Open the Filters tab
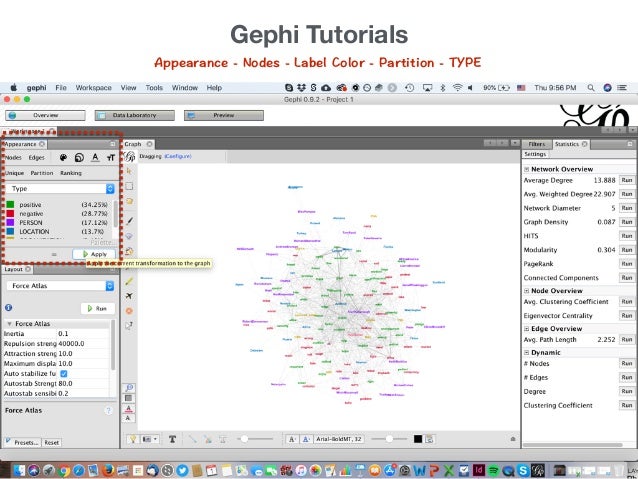638x479 pixels. (537, 144)
